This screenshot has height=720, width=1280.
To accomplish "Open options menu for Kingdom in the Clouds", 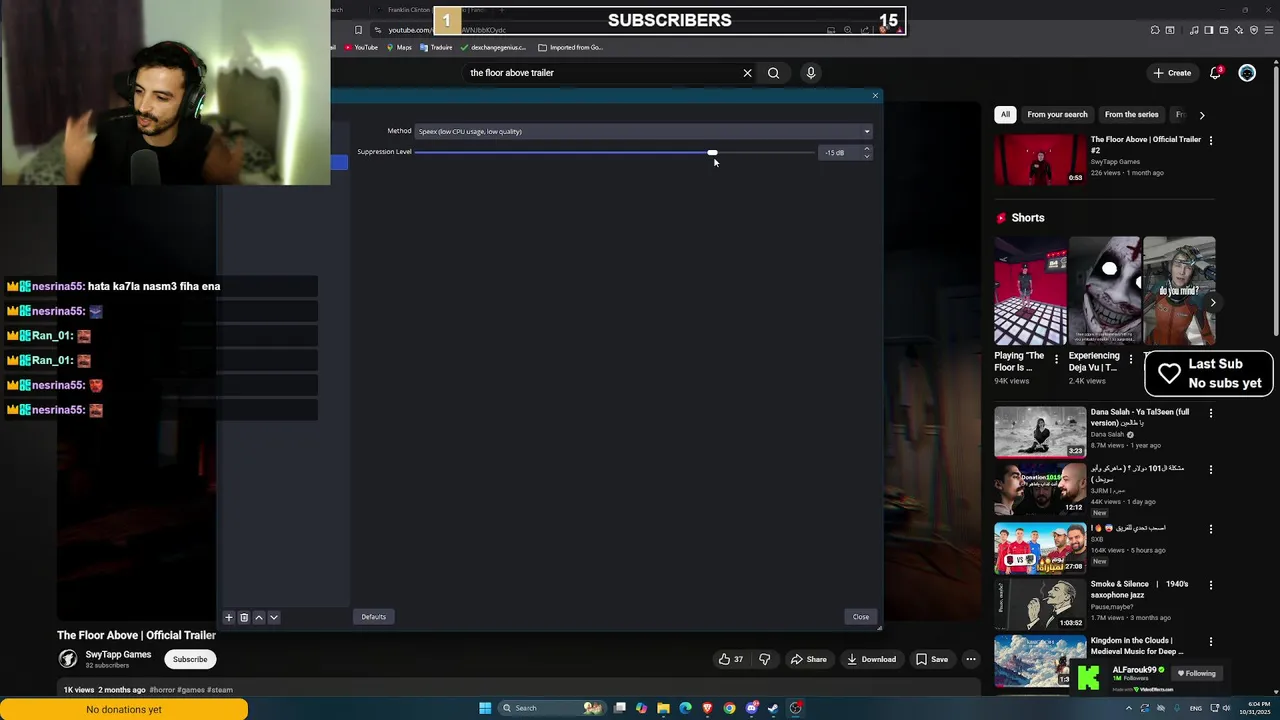I will click(1211, 642).
